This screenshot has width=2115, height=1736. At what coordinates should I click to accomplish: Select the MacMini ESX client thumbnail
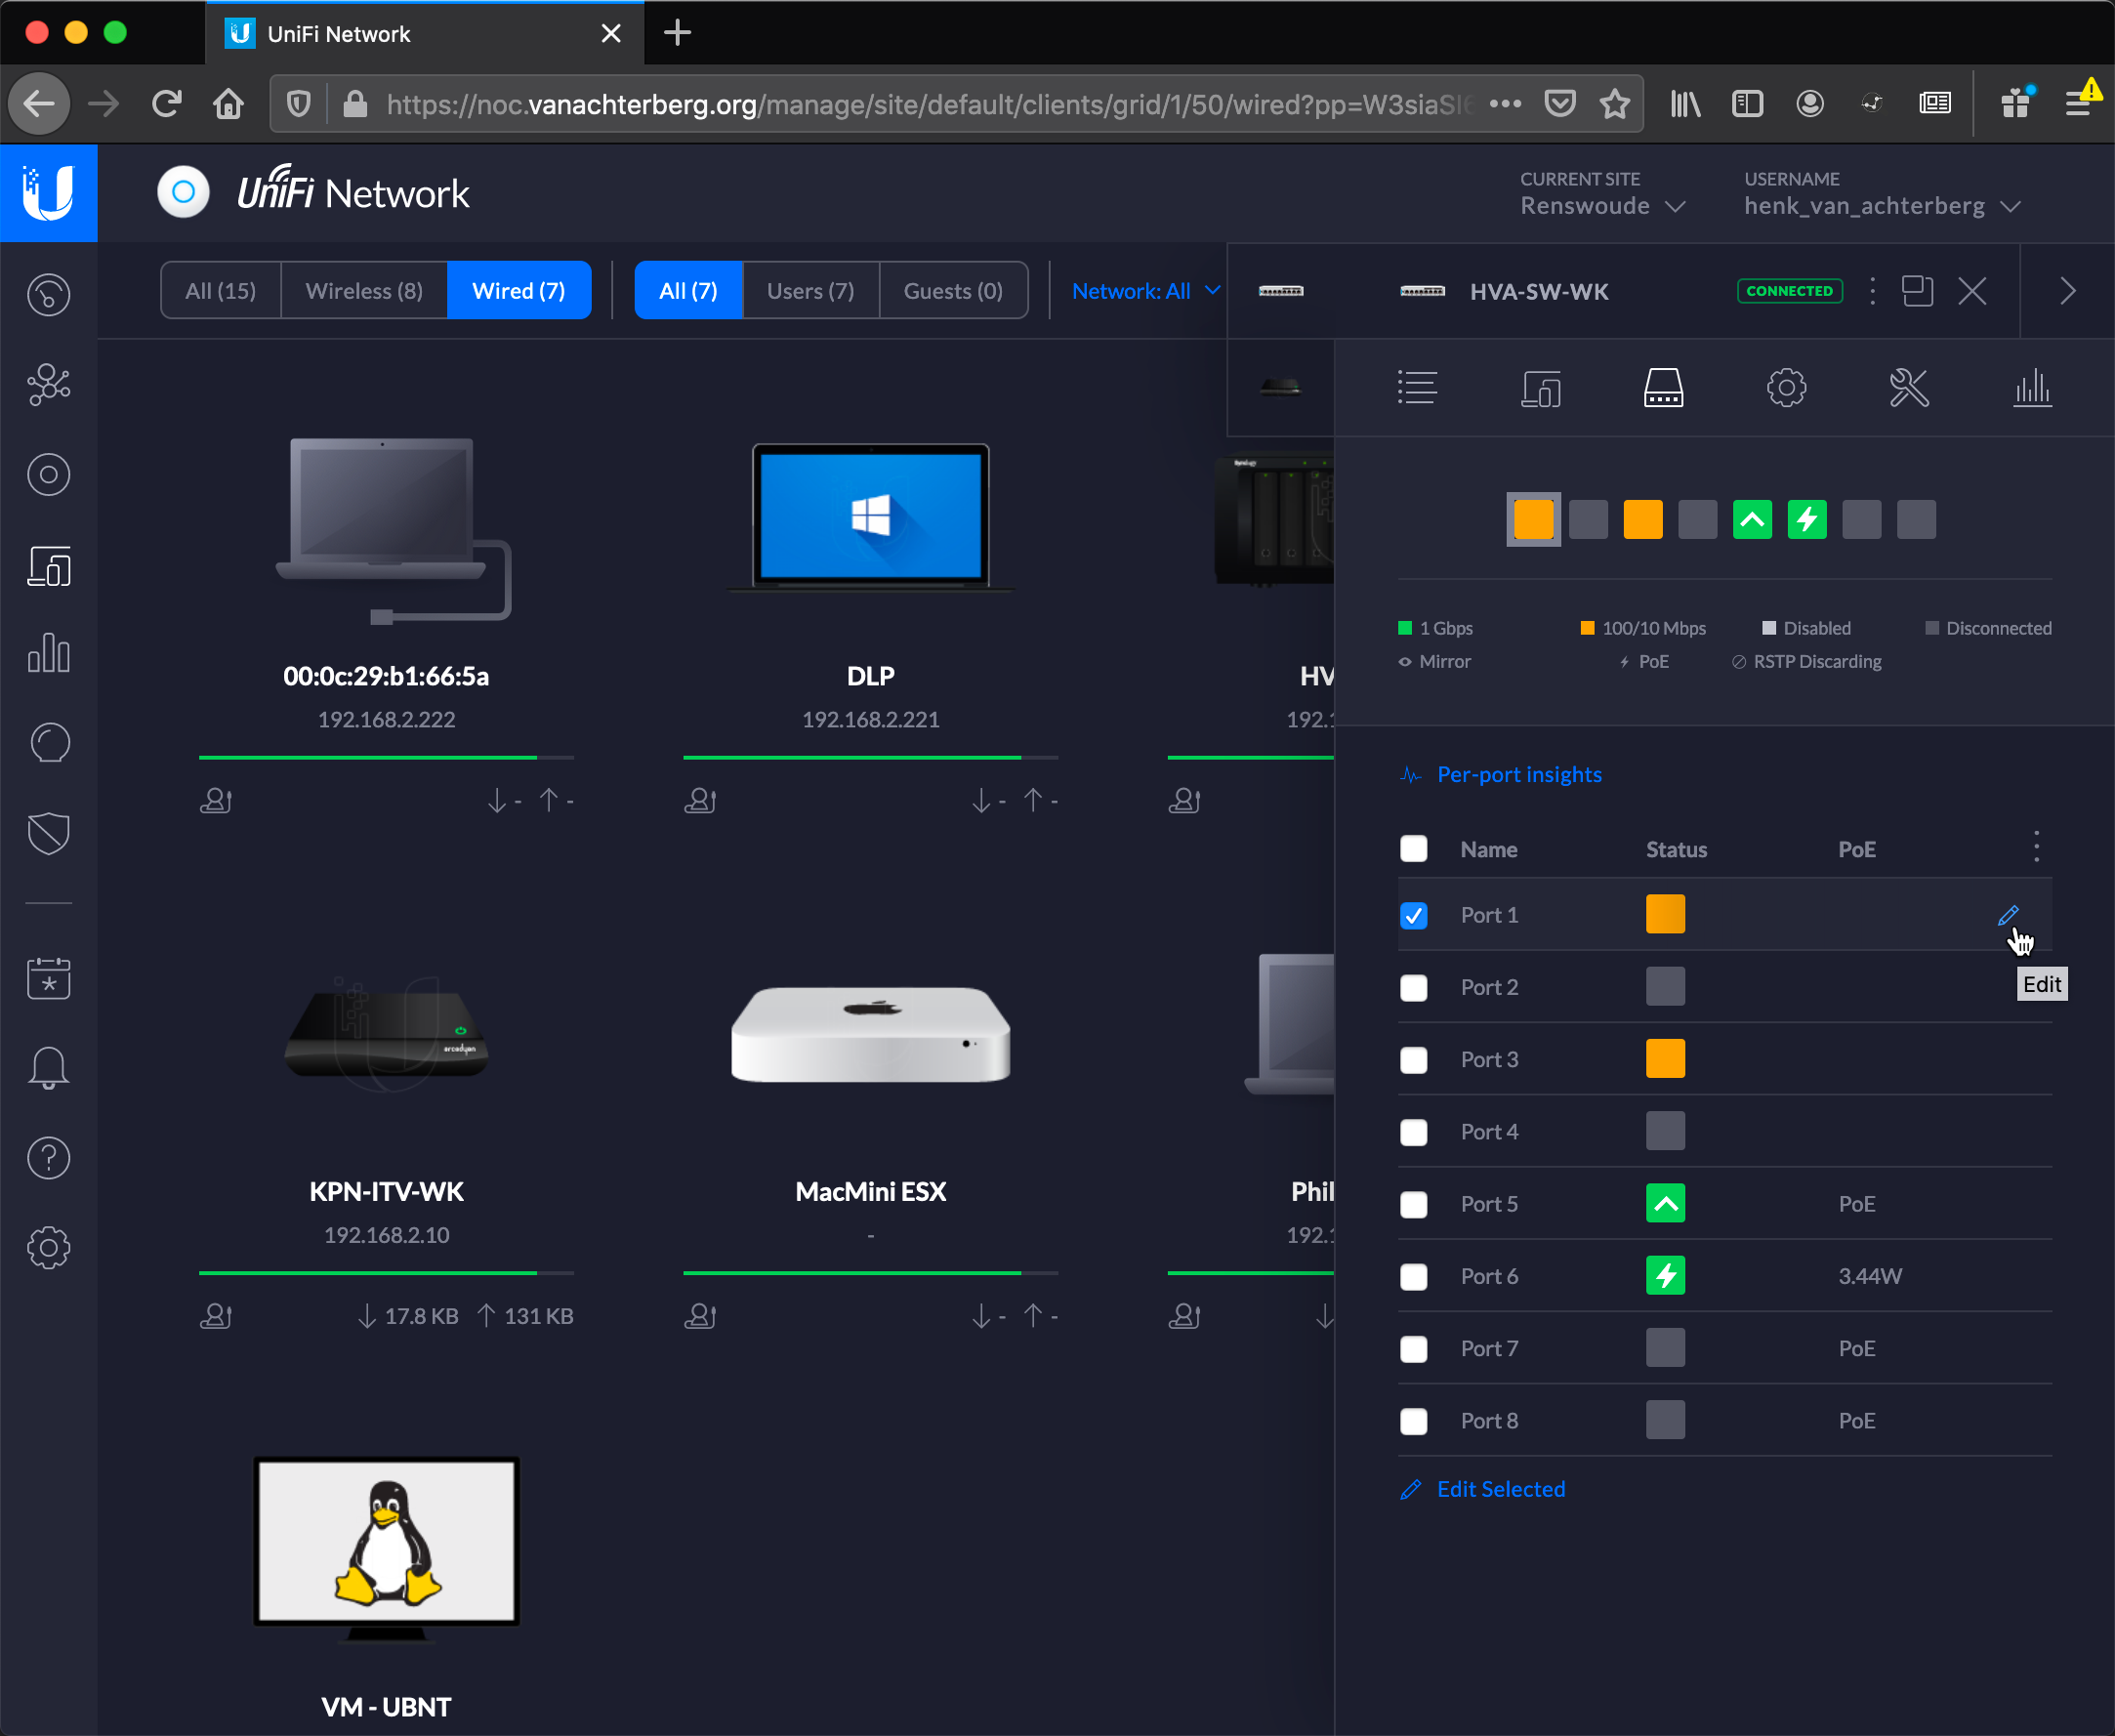870,1034
